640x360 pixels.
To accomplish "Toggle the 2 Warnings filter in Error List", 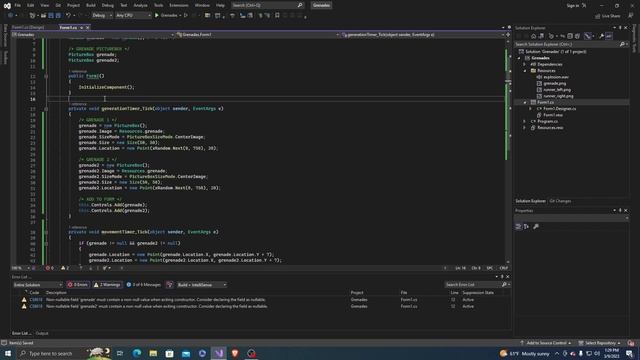I will tap(107, 284).
